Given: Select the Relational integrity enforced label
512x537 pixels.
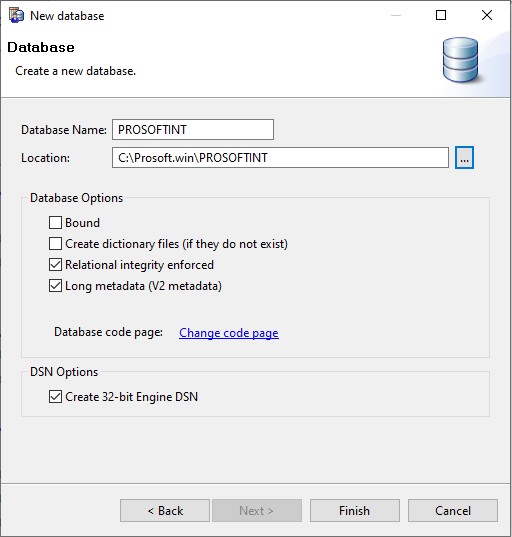Looking at the screenshot, I should point(139,265).
